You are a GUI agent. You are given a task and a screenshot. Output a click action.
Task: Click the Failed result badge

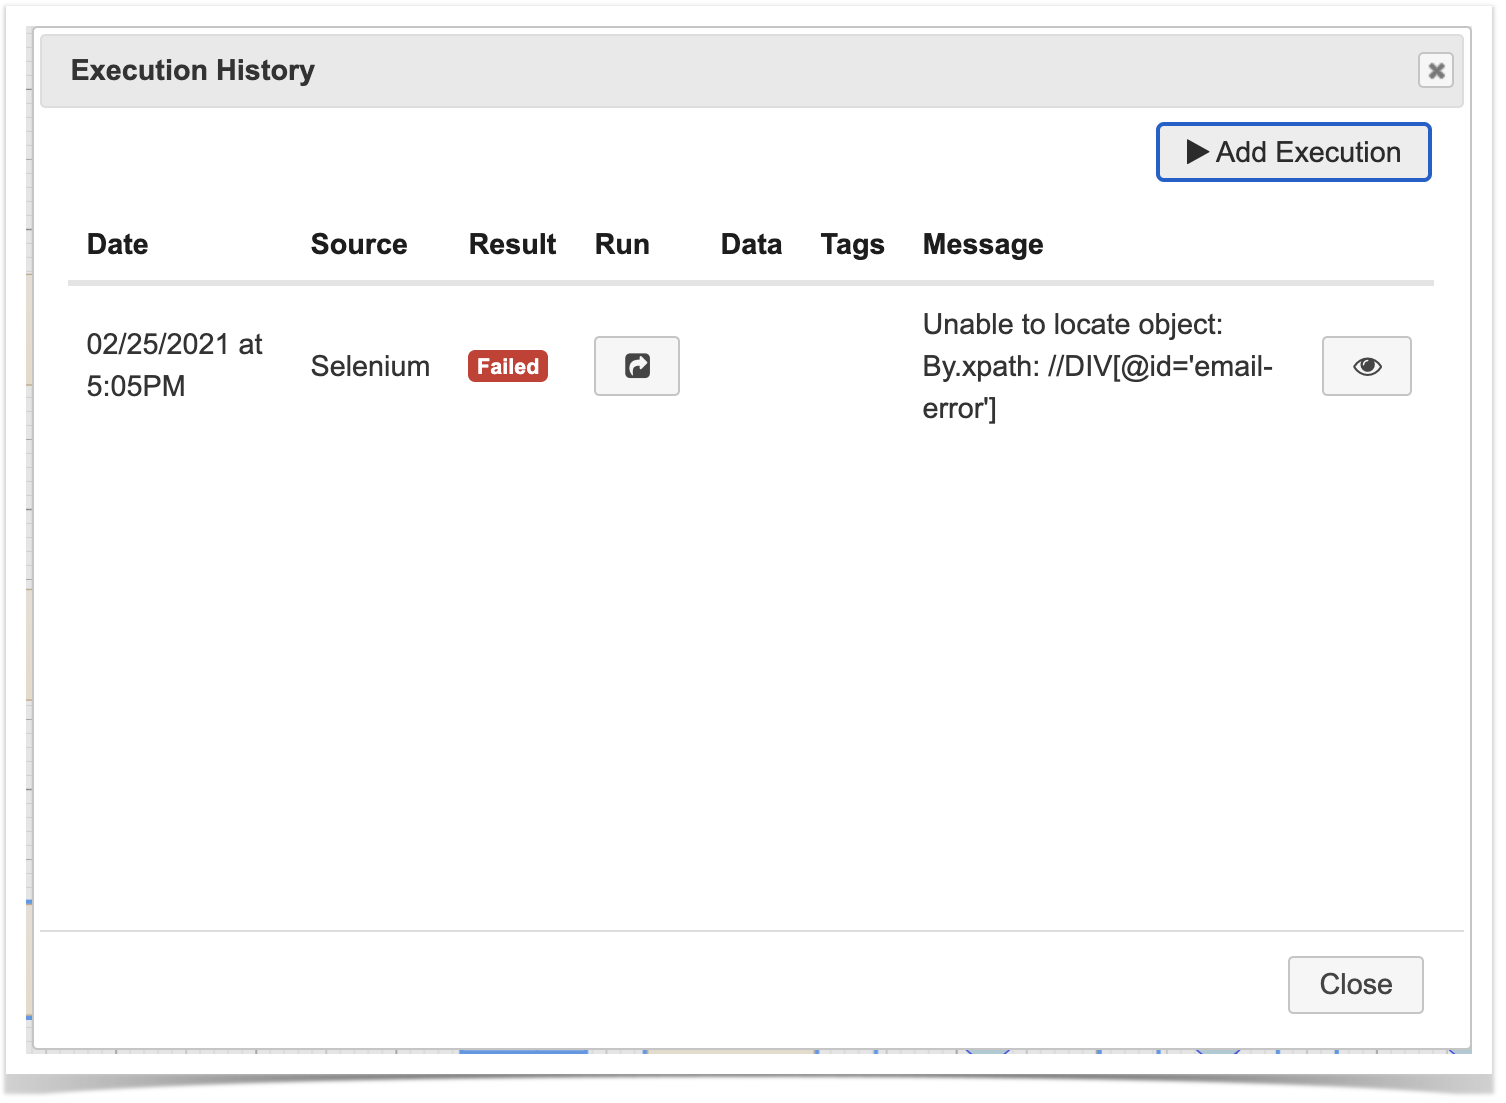508,367
